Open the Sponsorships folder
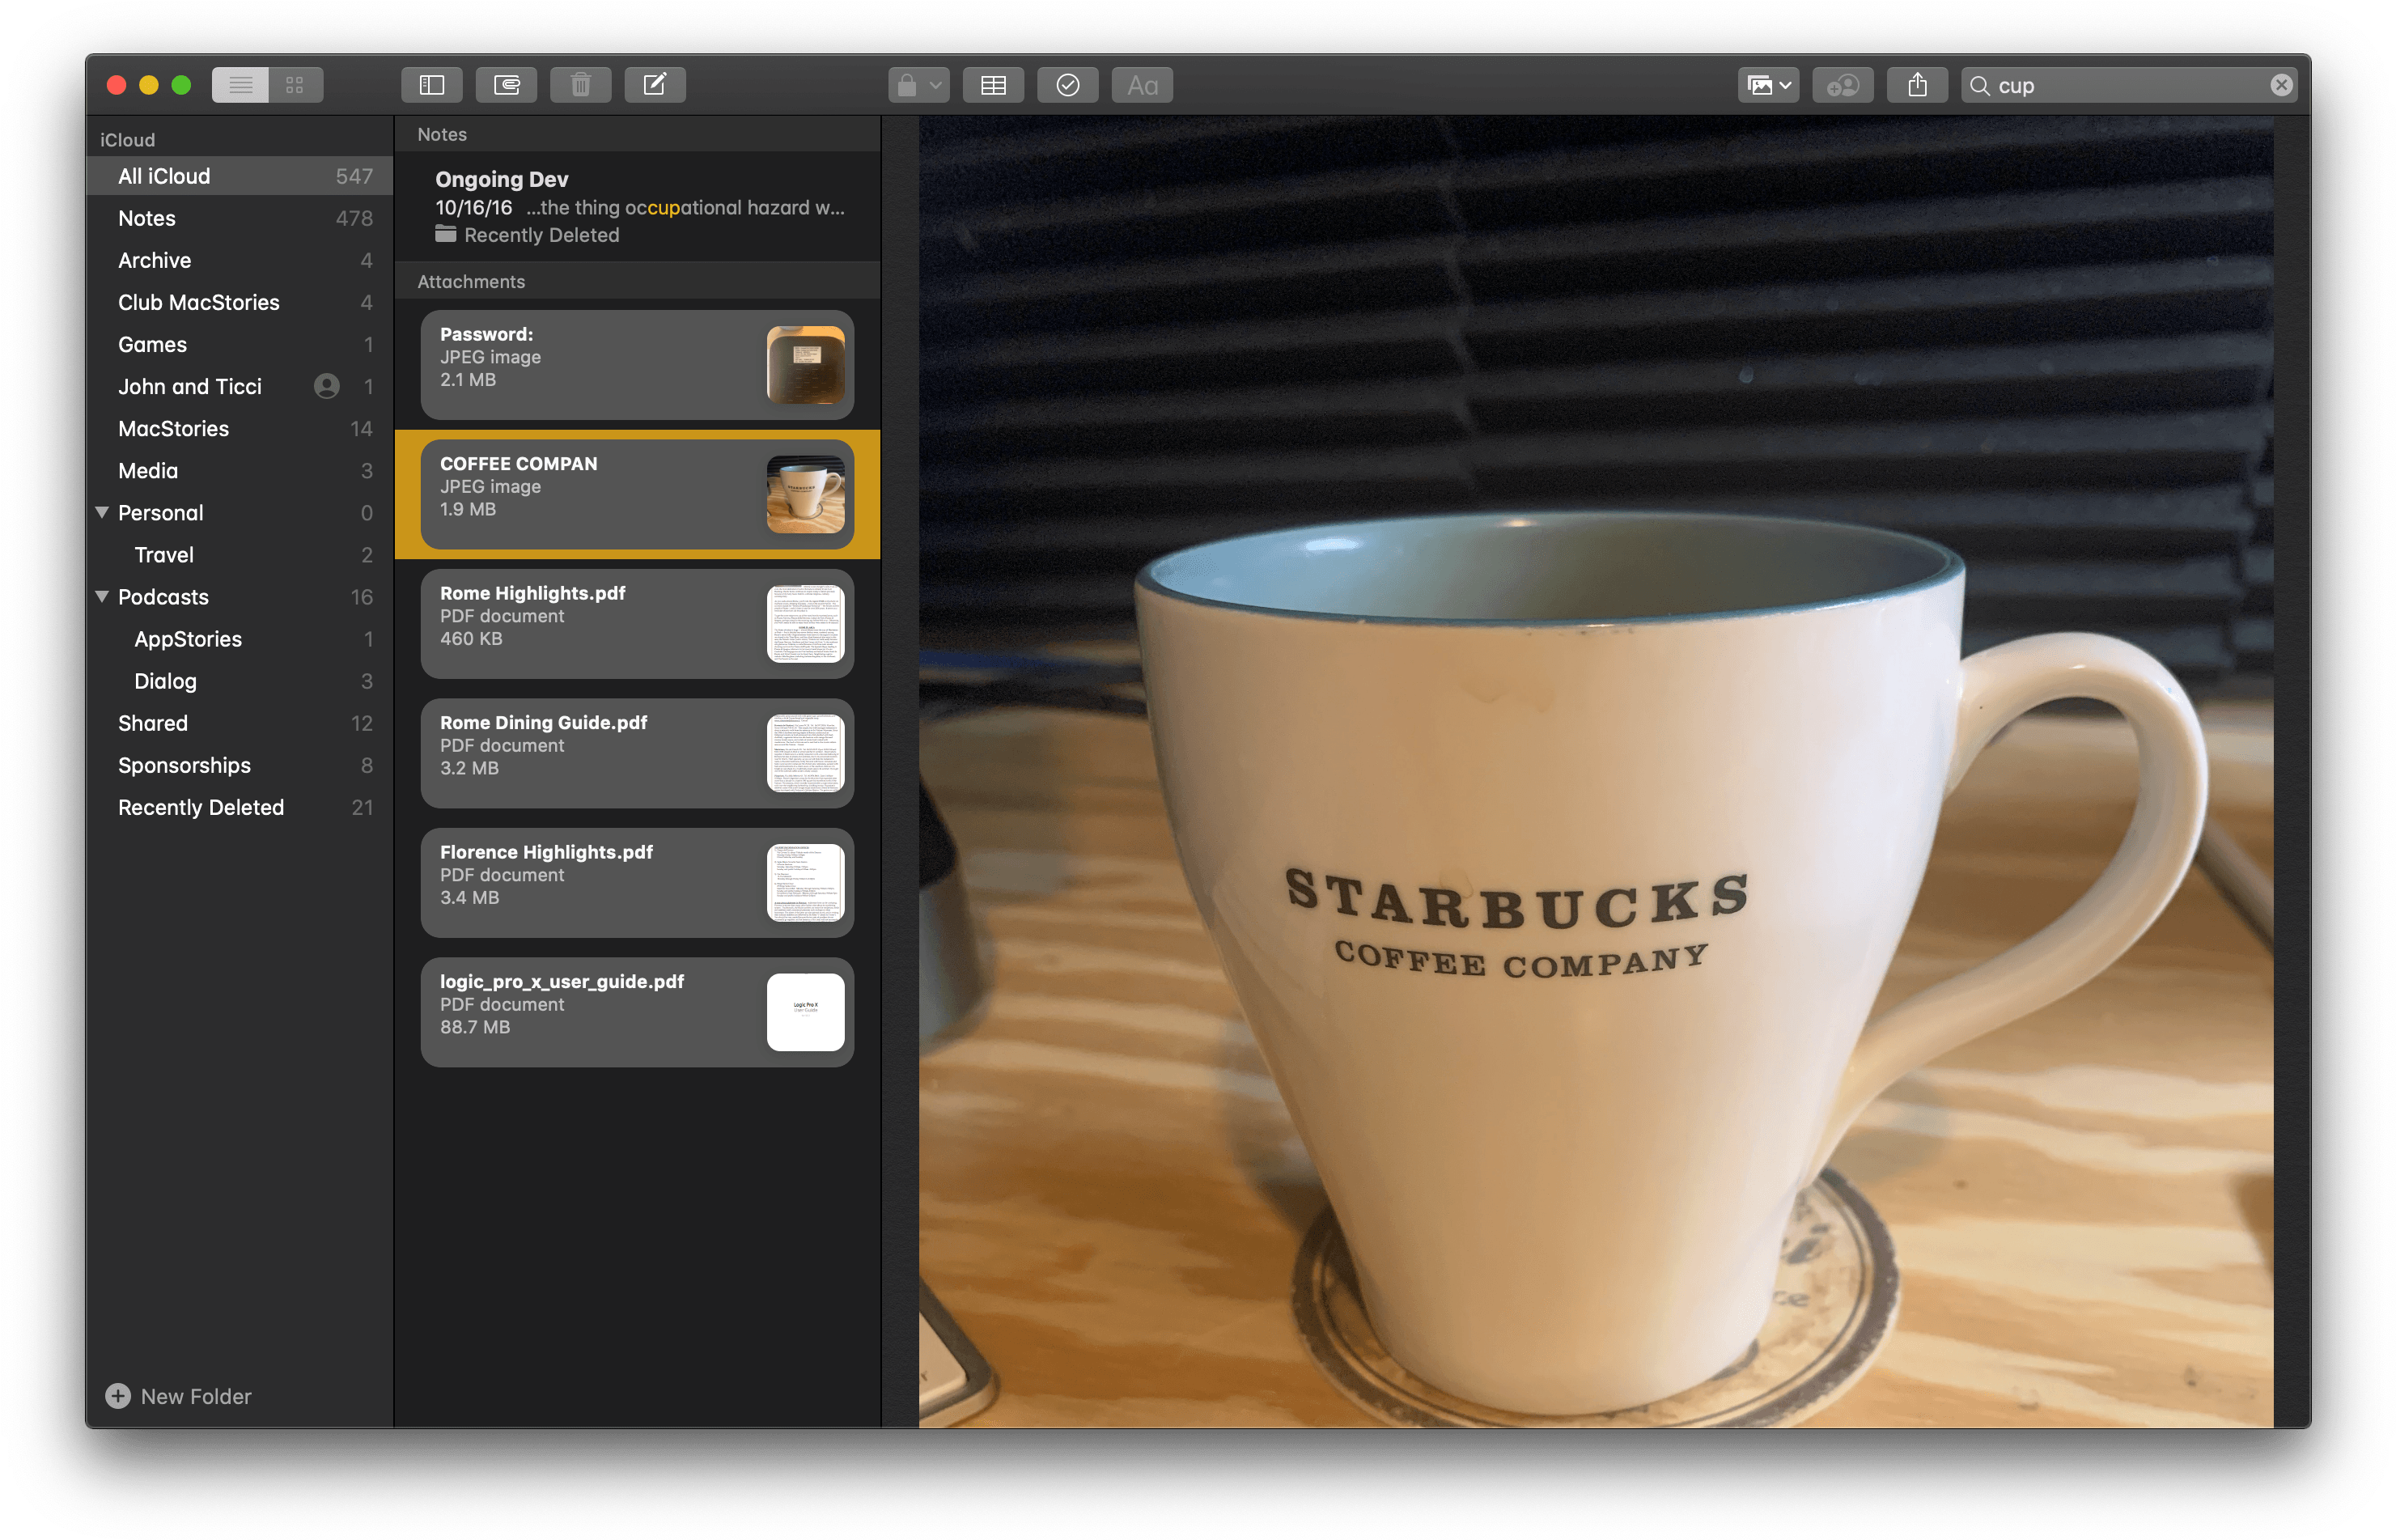This screenshot has width=2396, height=1540. coord(240,765)
